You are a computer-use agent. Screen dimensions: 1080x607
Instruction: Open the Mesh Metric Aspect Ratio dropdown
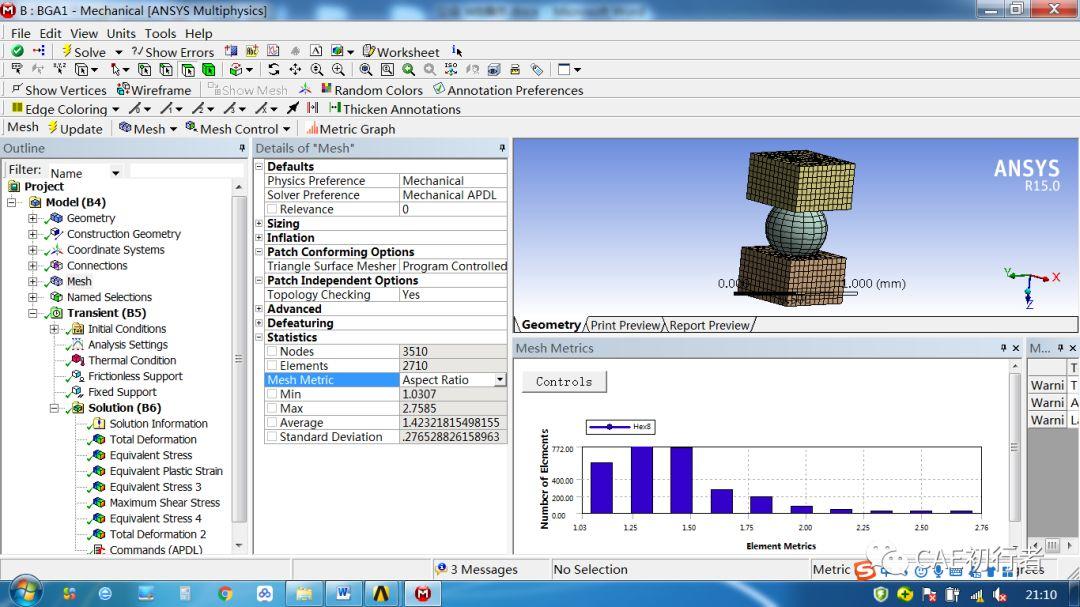500,380
